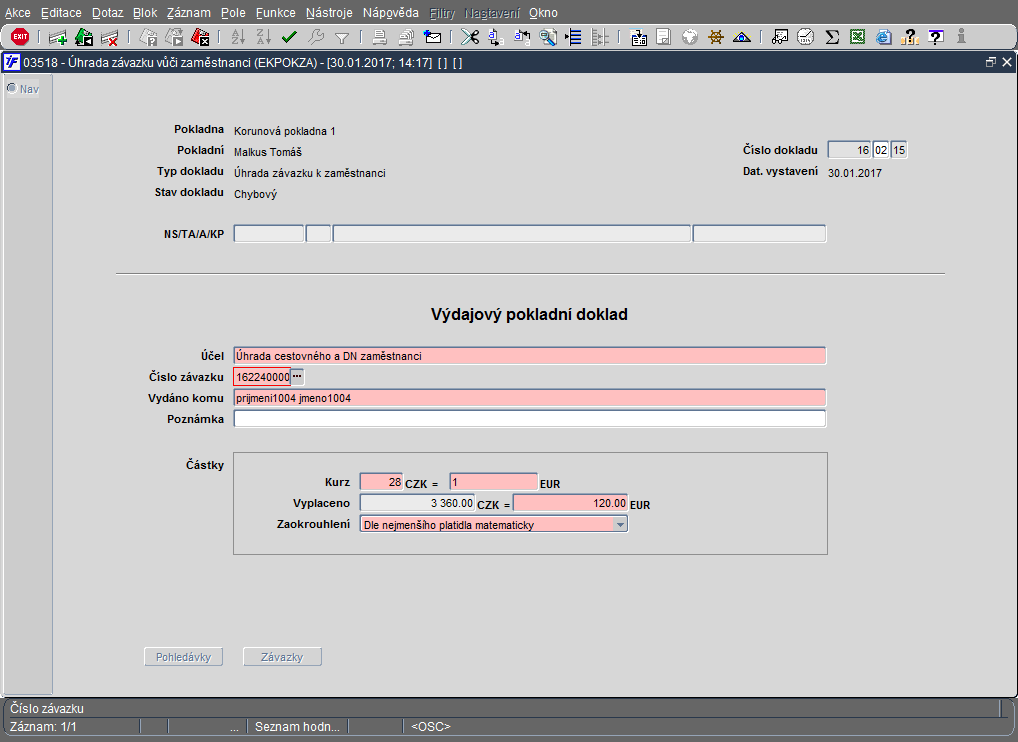Click the magnifier document search icon

(548, 37)
